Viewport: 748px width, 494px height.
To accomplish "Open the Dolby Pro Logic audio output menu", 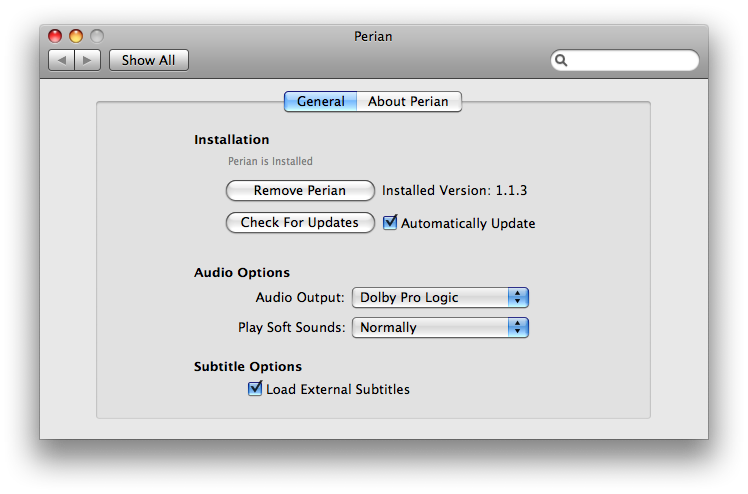I will pyautogui.click(x=430, y=297).
